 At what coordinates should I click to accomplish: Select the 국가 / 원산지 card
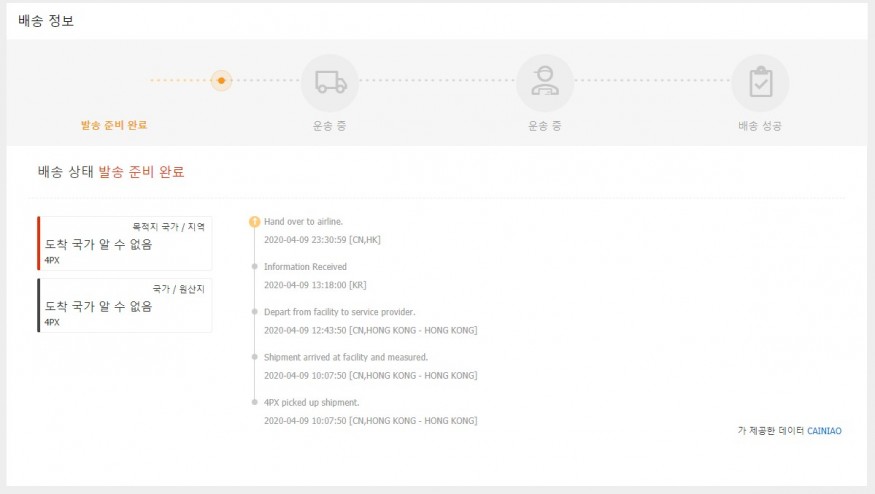pyautogui.click(x=125, y=305)
